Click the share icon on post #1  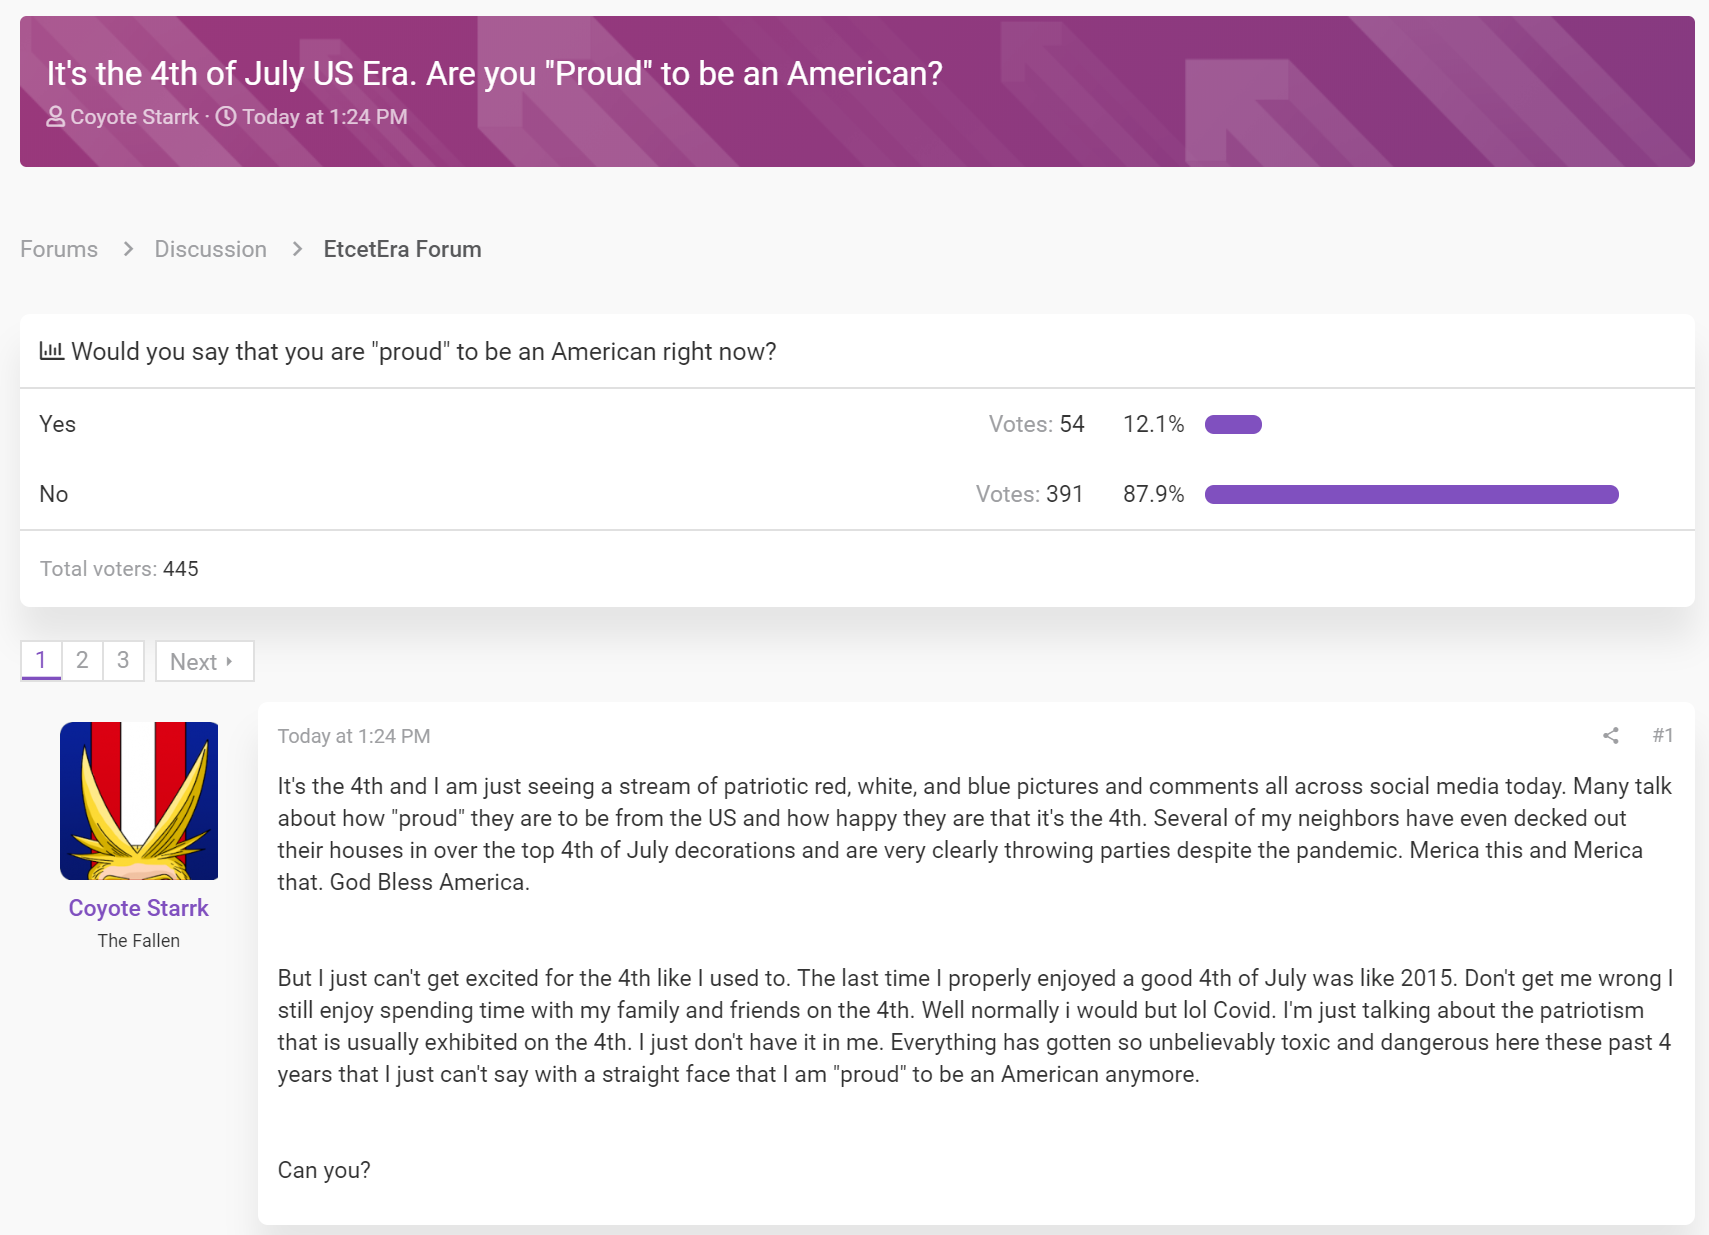coord(1610,736)
